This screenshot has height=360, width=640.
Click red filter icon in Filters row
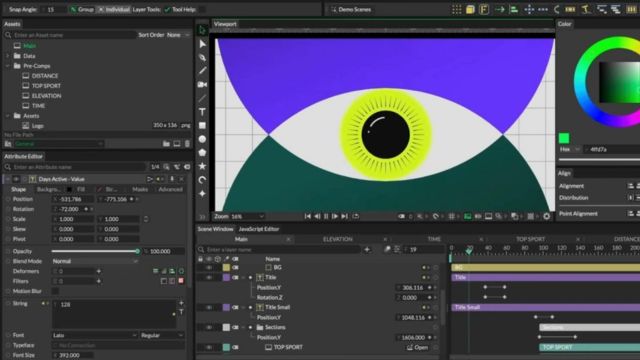coord(181,281)
